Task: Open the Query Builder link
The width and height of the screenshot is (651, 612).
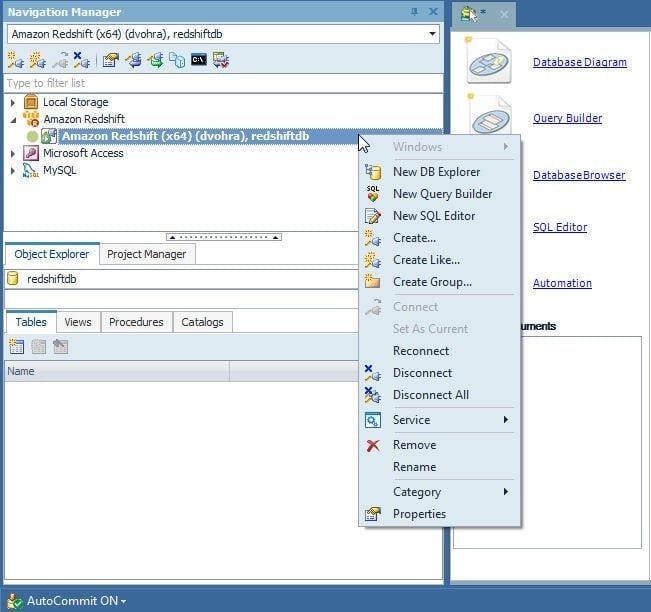Action: click(567, 118)
